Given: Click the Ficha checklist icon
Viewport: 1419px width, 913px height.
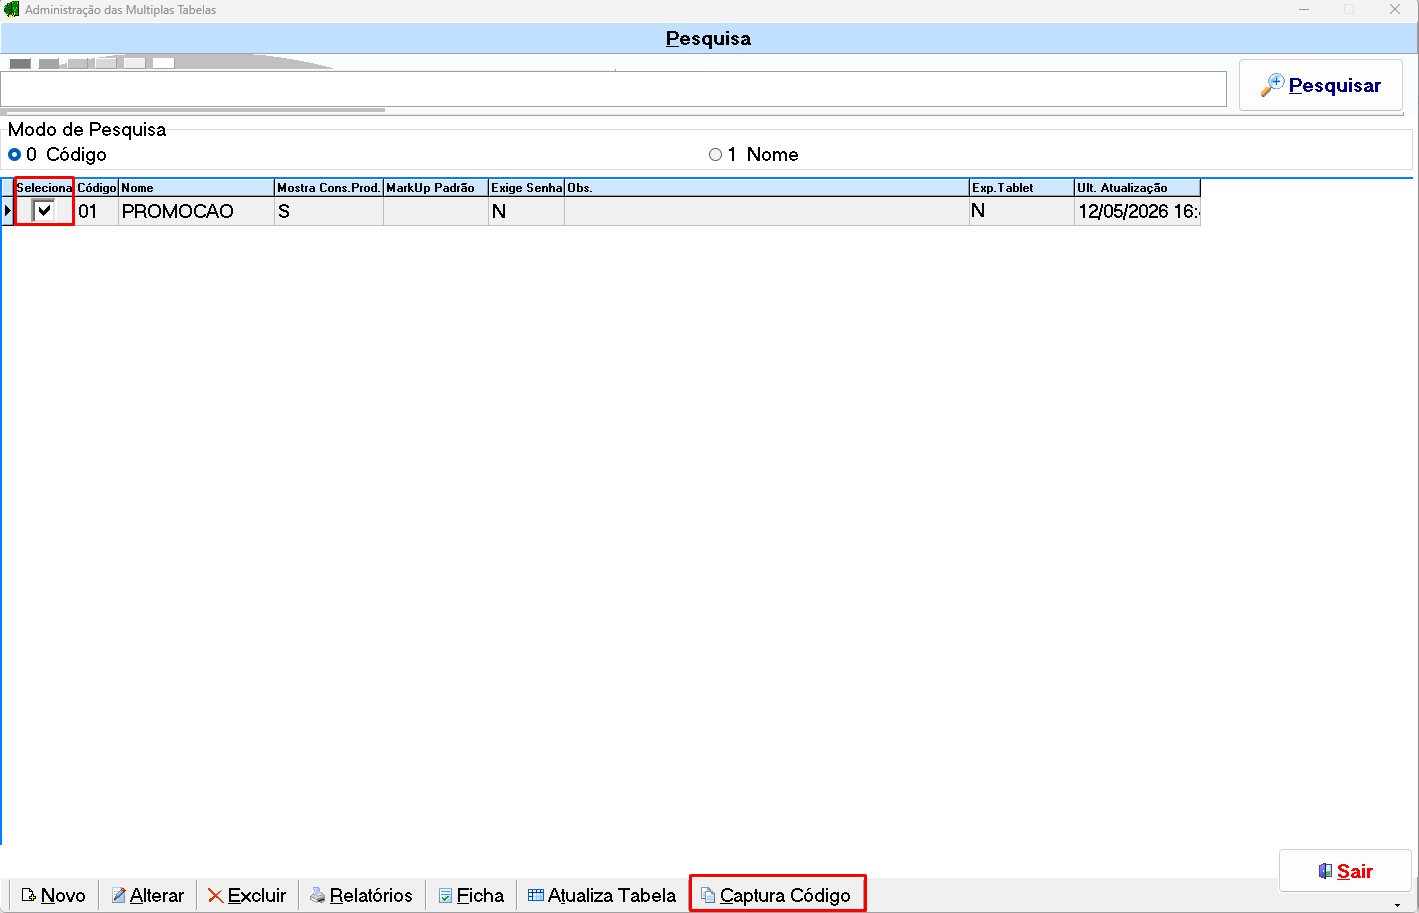Looking at the screenshot, I should tap(445, 895).
